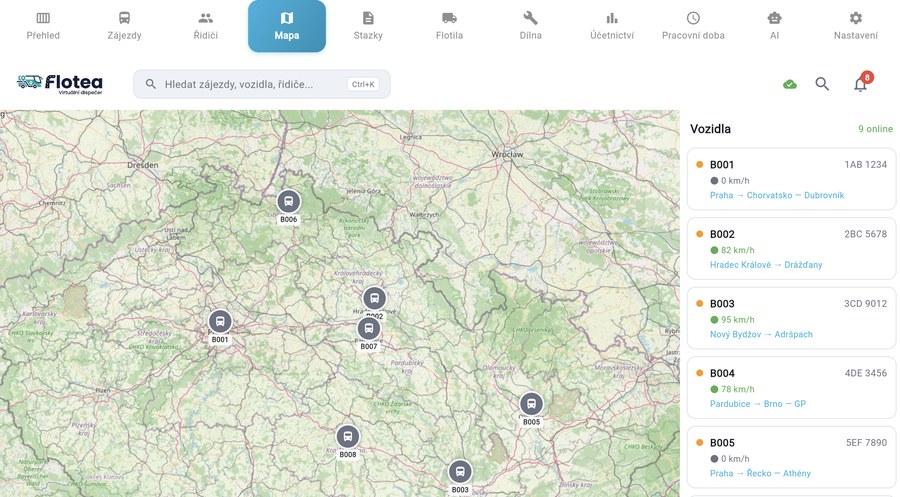The height and width of the screenshot is (497, 900).
Task: Click license plate 4DE 3456
Action: pos(866,373)
